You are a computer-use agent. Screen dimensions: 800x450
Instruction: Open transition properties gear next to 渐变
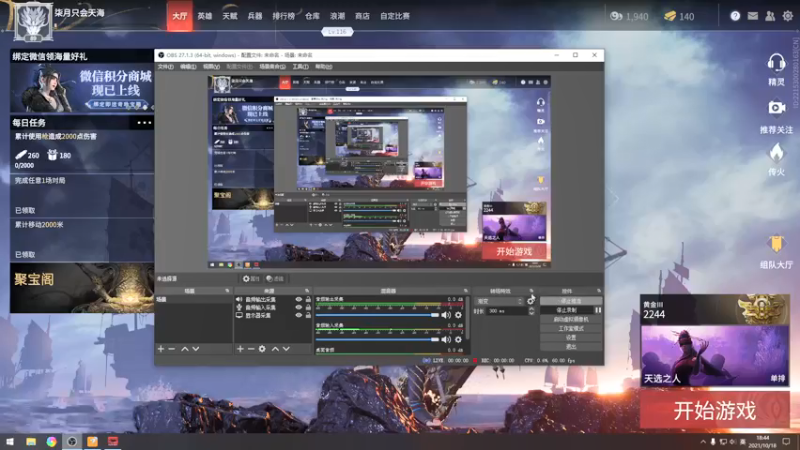tap(531, 301)
